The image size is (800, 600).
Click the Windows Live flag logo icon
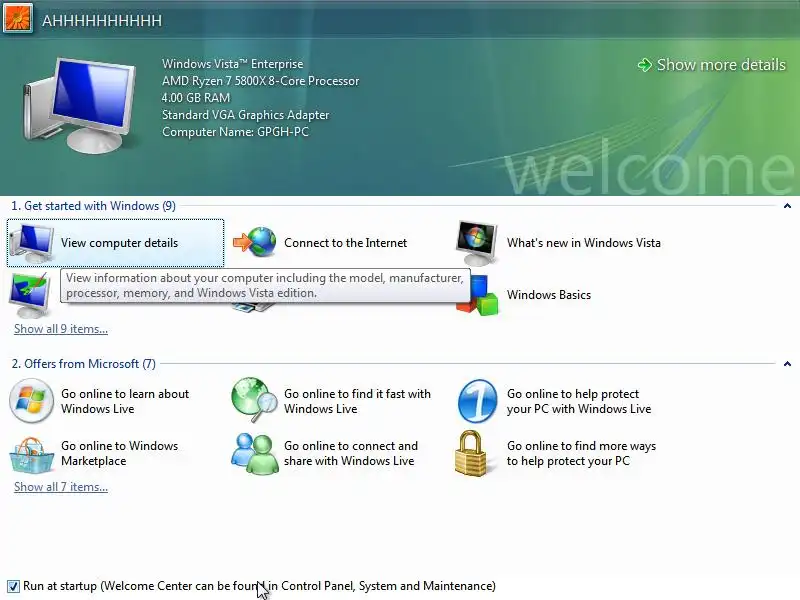coord(31,401)
